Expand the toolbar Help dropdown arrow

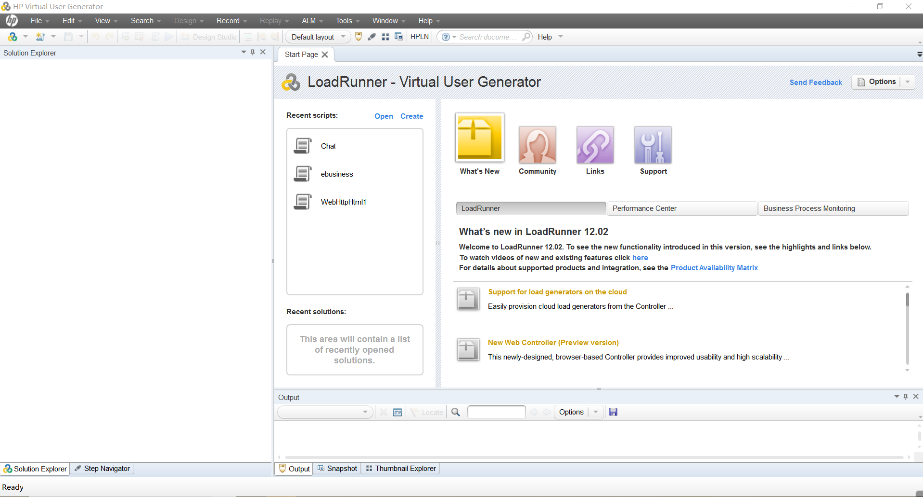pyautogui.click(x=560, y=37)
